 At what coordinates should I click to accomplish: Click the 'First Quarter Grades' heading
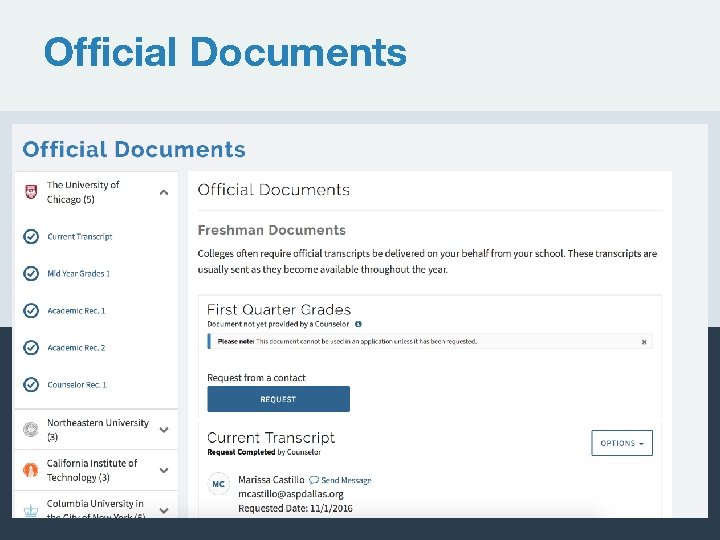click(279, 309)
